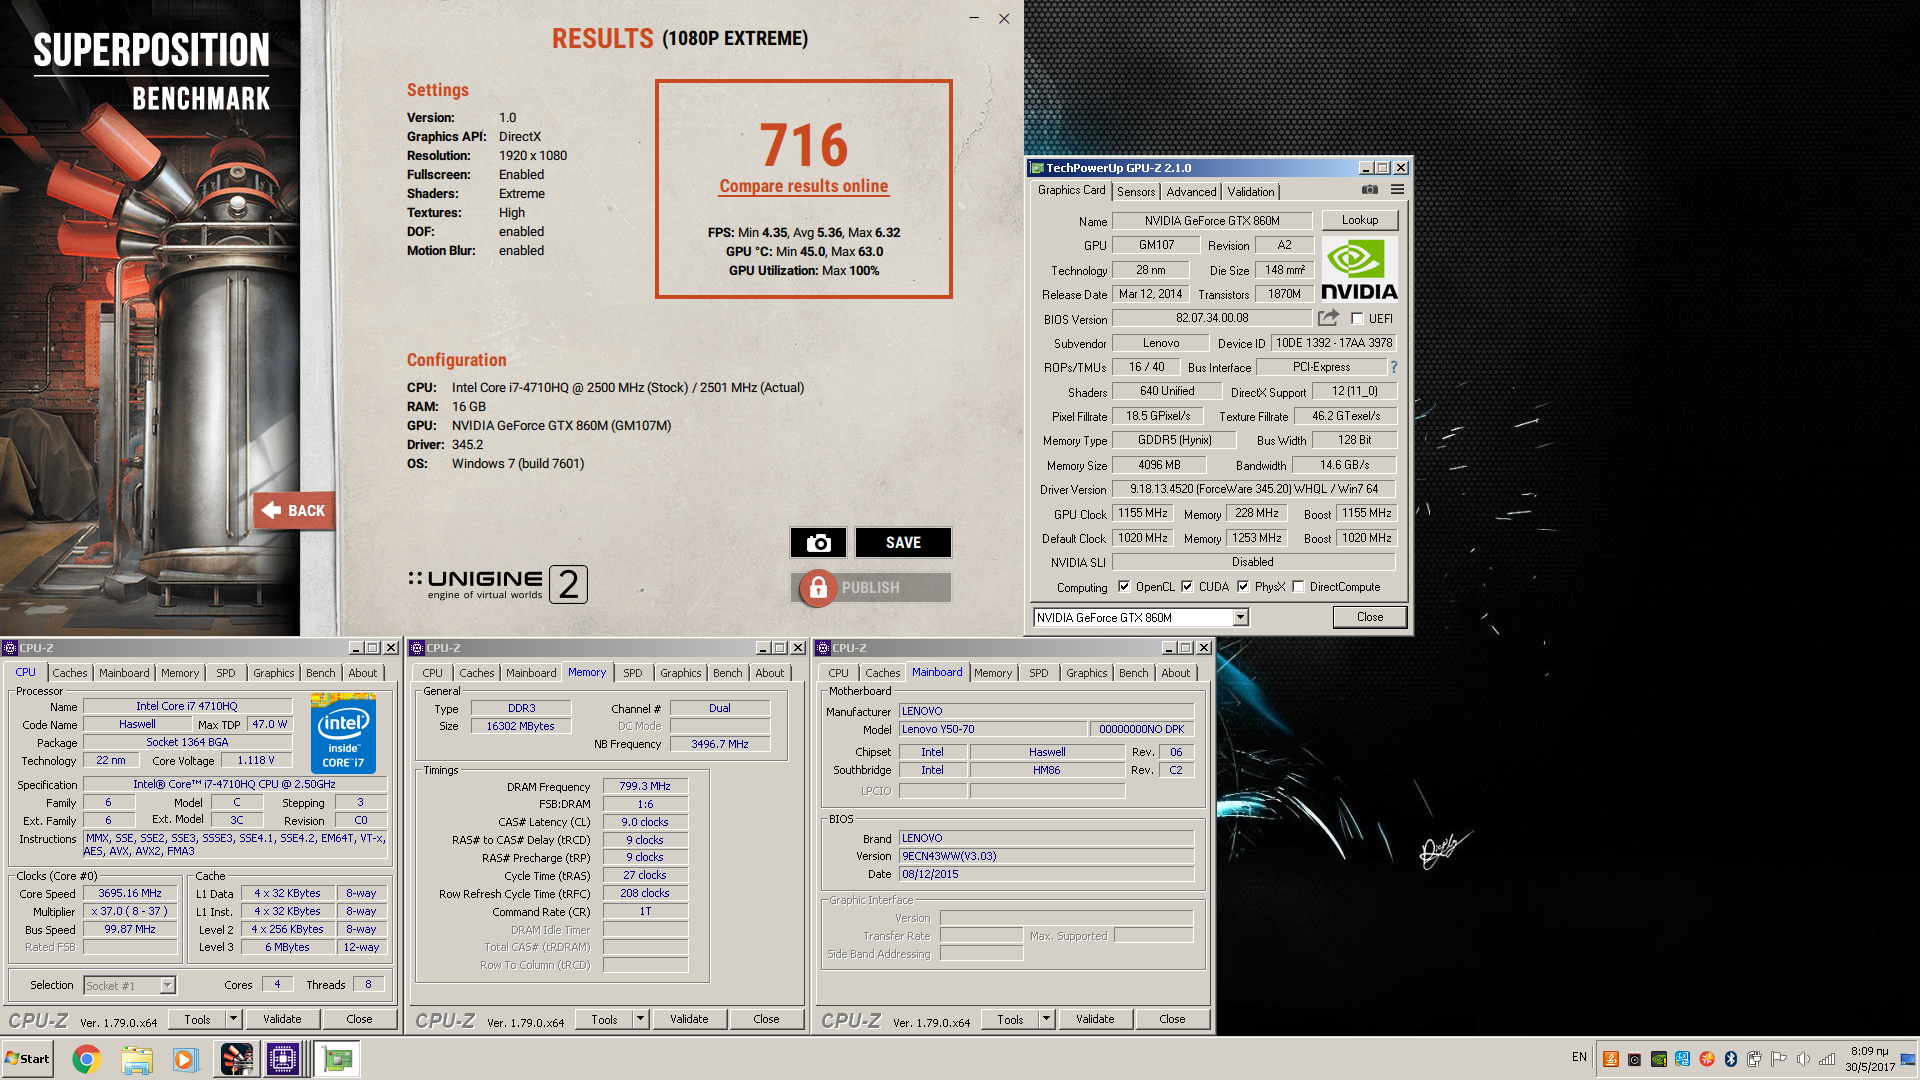Click the Java update tray icon
The width and height of the screenshot is (1920, 1080).
click(1611, 1059)
